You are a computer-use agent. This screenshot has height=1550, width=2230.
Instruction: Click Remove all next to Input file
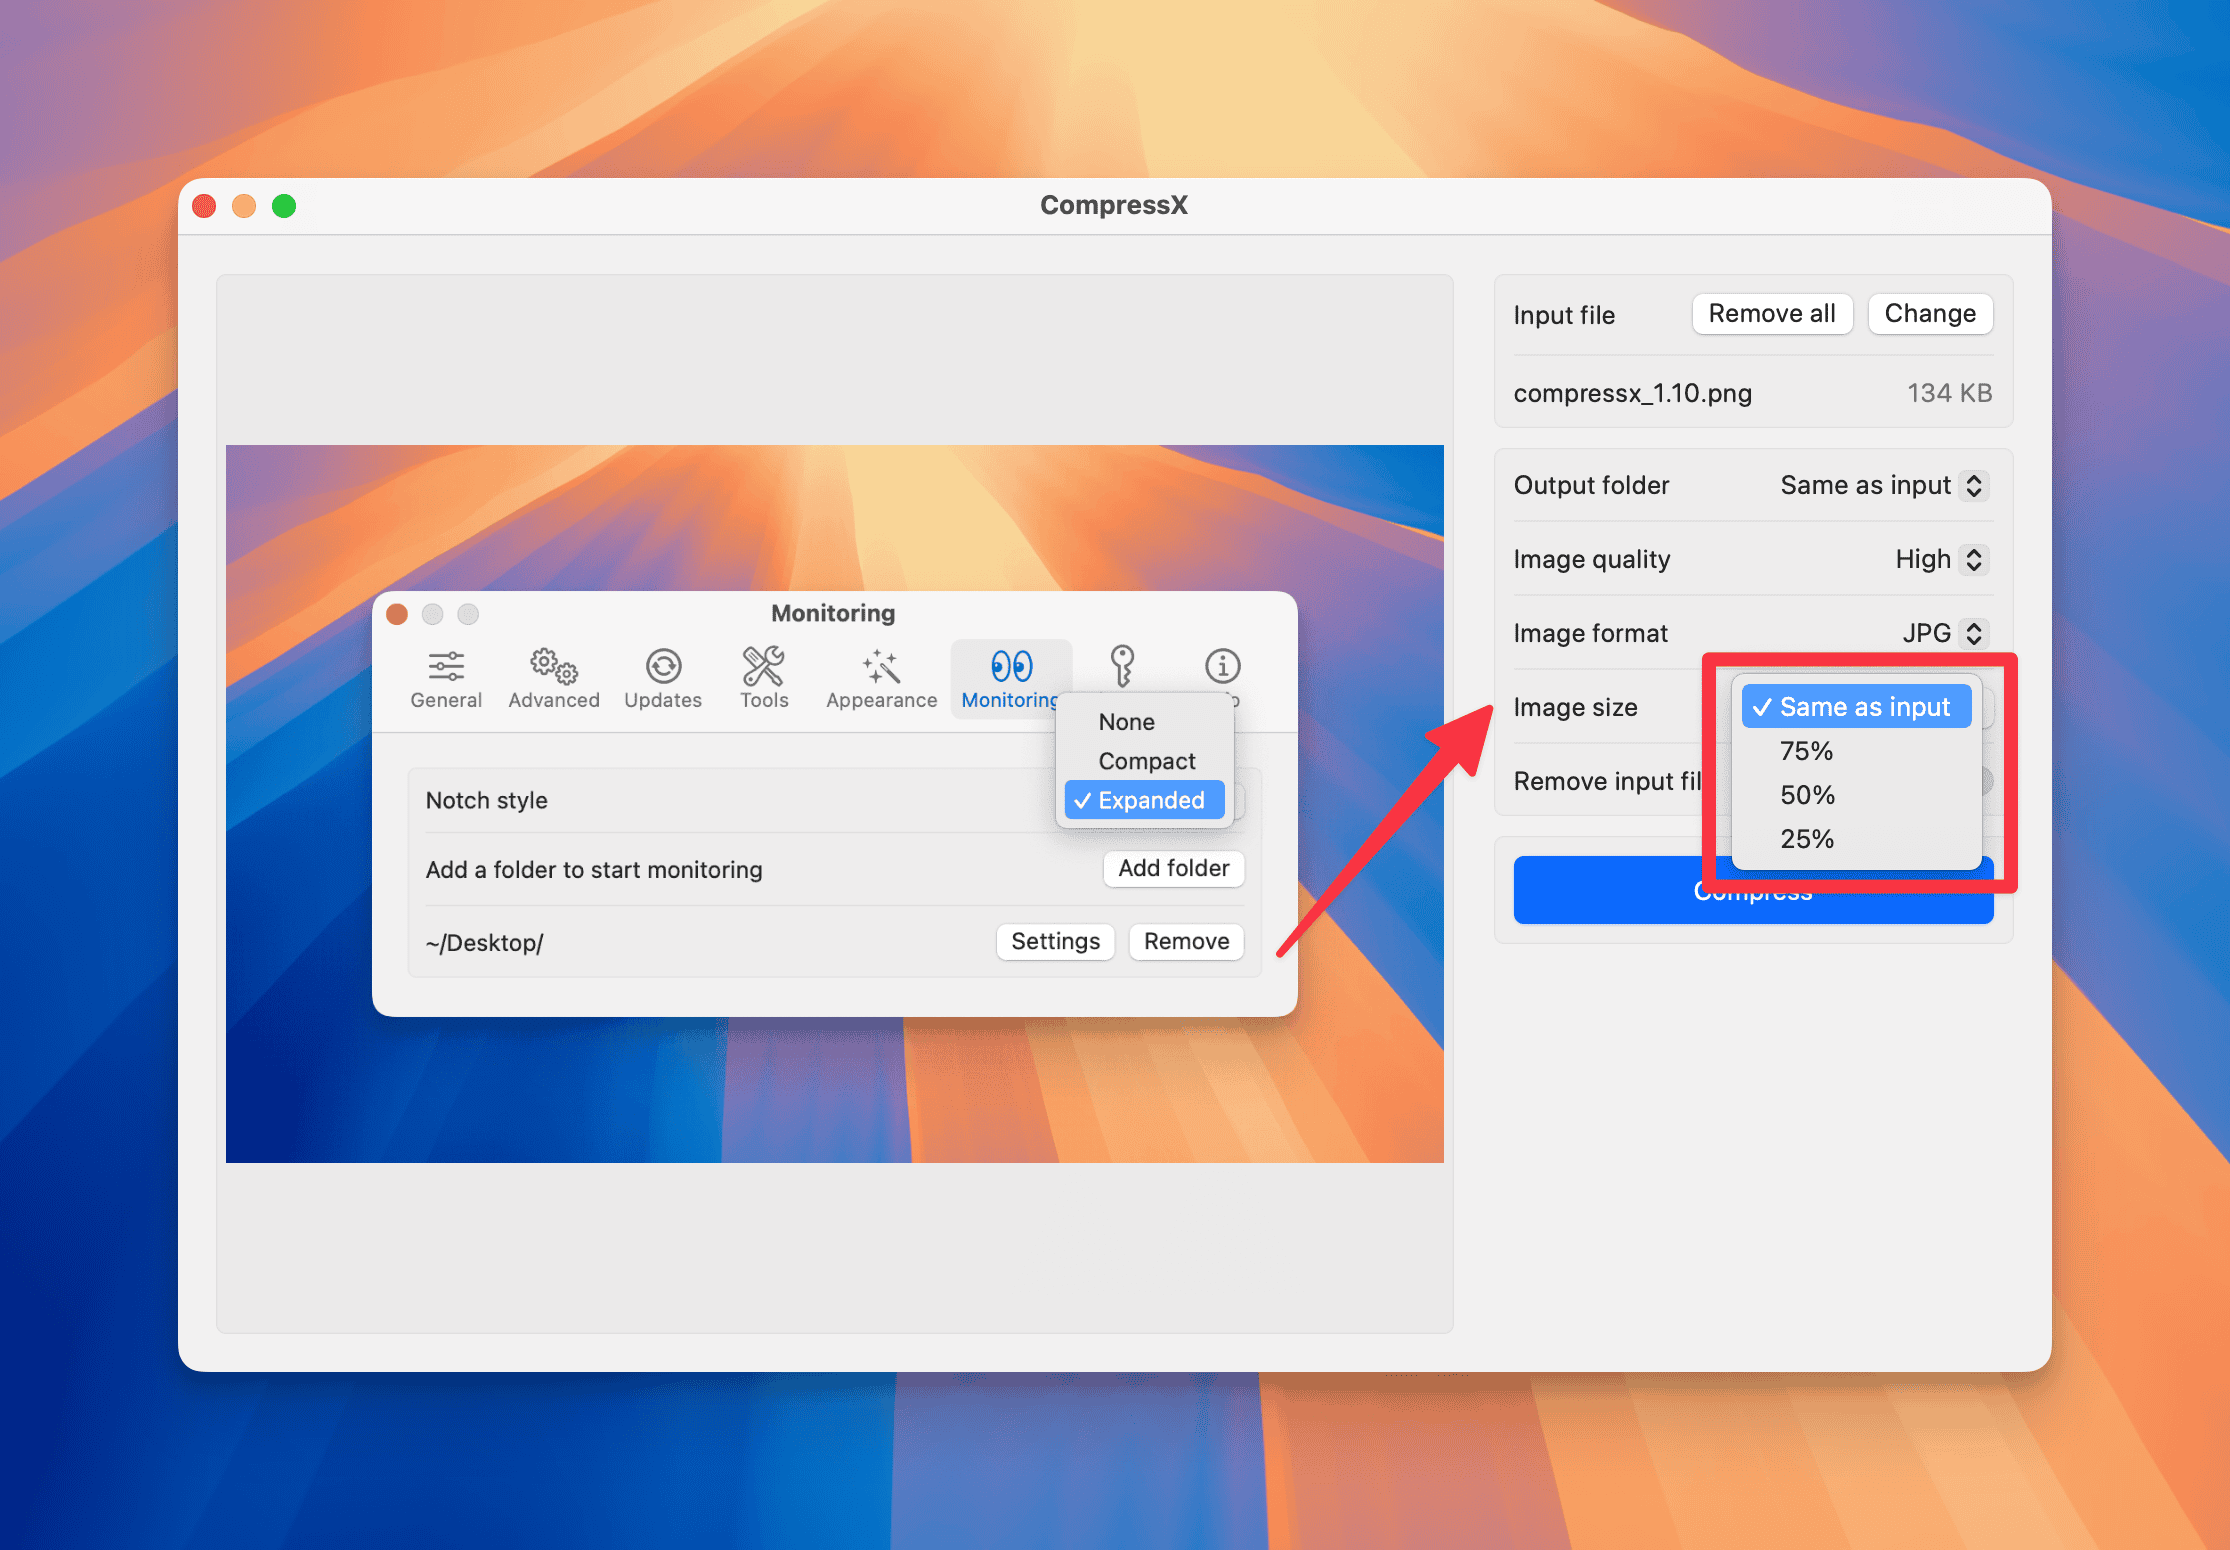click(x=1772, y=313)
